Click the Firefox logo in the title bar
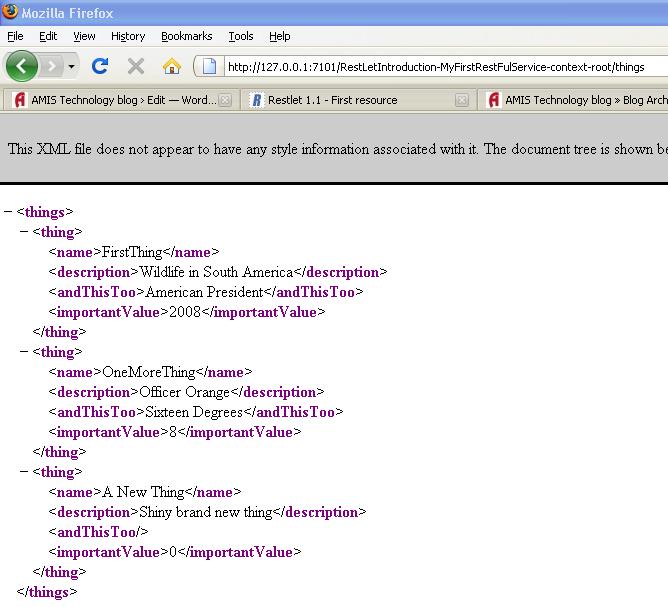This screenshot has width=668, height=607. point(10,13)
